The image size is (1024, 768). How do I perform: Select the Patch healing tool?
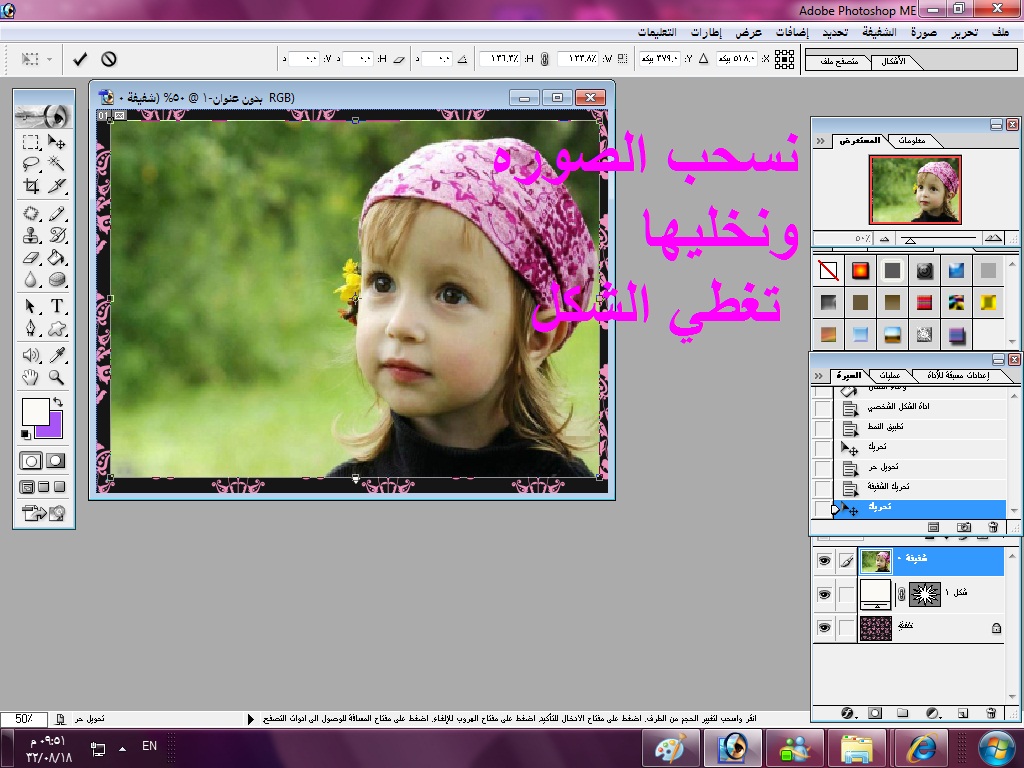click(31, 214)
